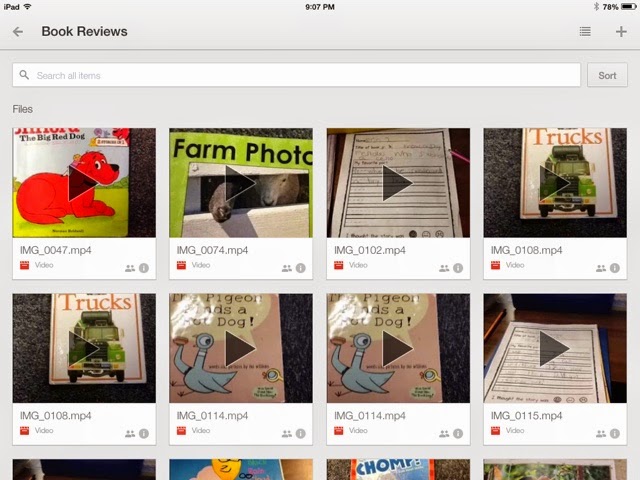Screen dimensions: 640x480
Task: Select file name IMG_0074.mp4
Action: point(212,250)
